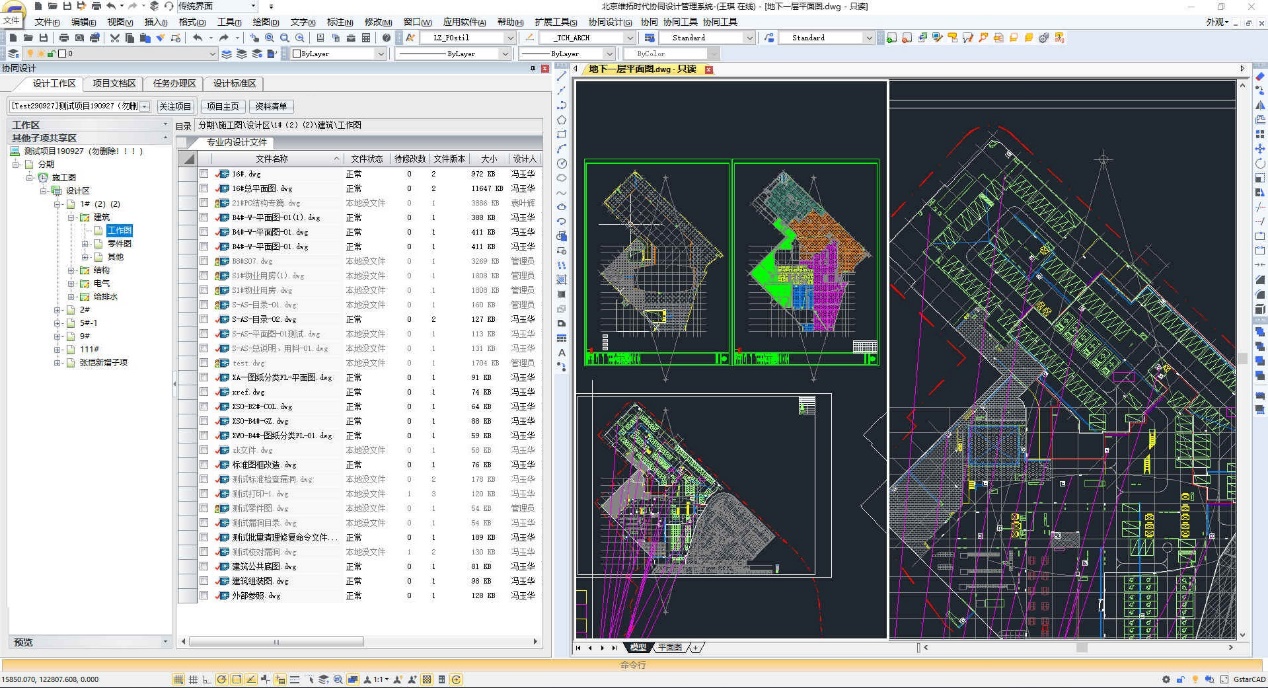1268x688 pixels.
Task: Expand the 结构 tree node
Action: tap(71, 270)
